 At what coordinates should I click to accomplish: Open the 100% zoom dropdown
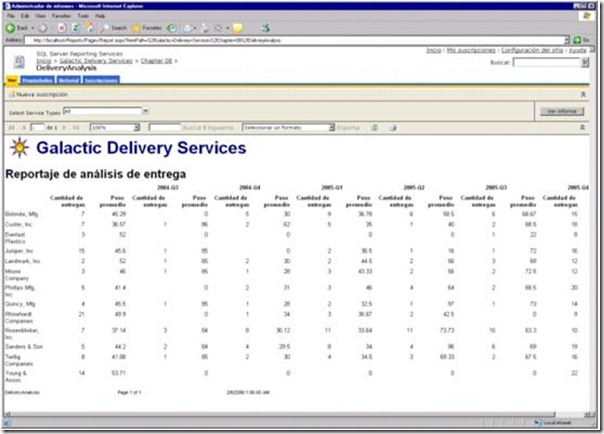pyautogui.click(x=136, y=127)
